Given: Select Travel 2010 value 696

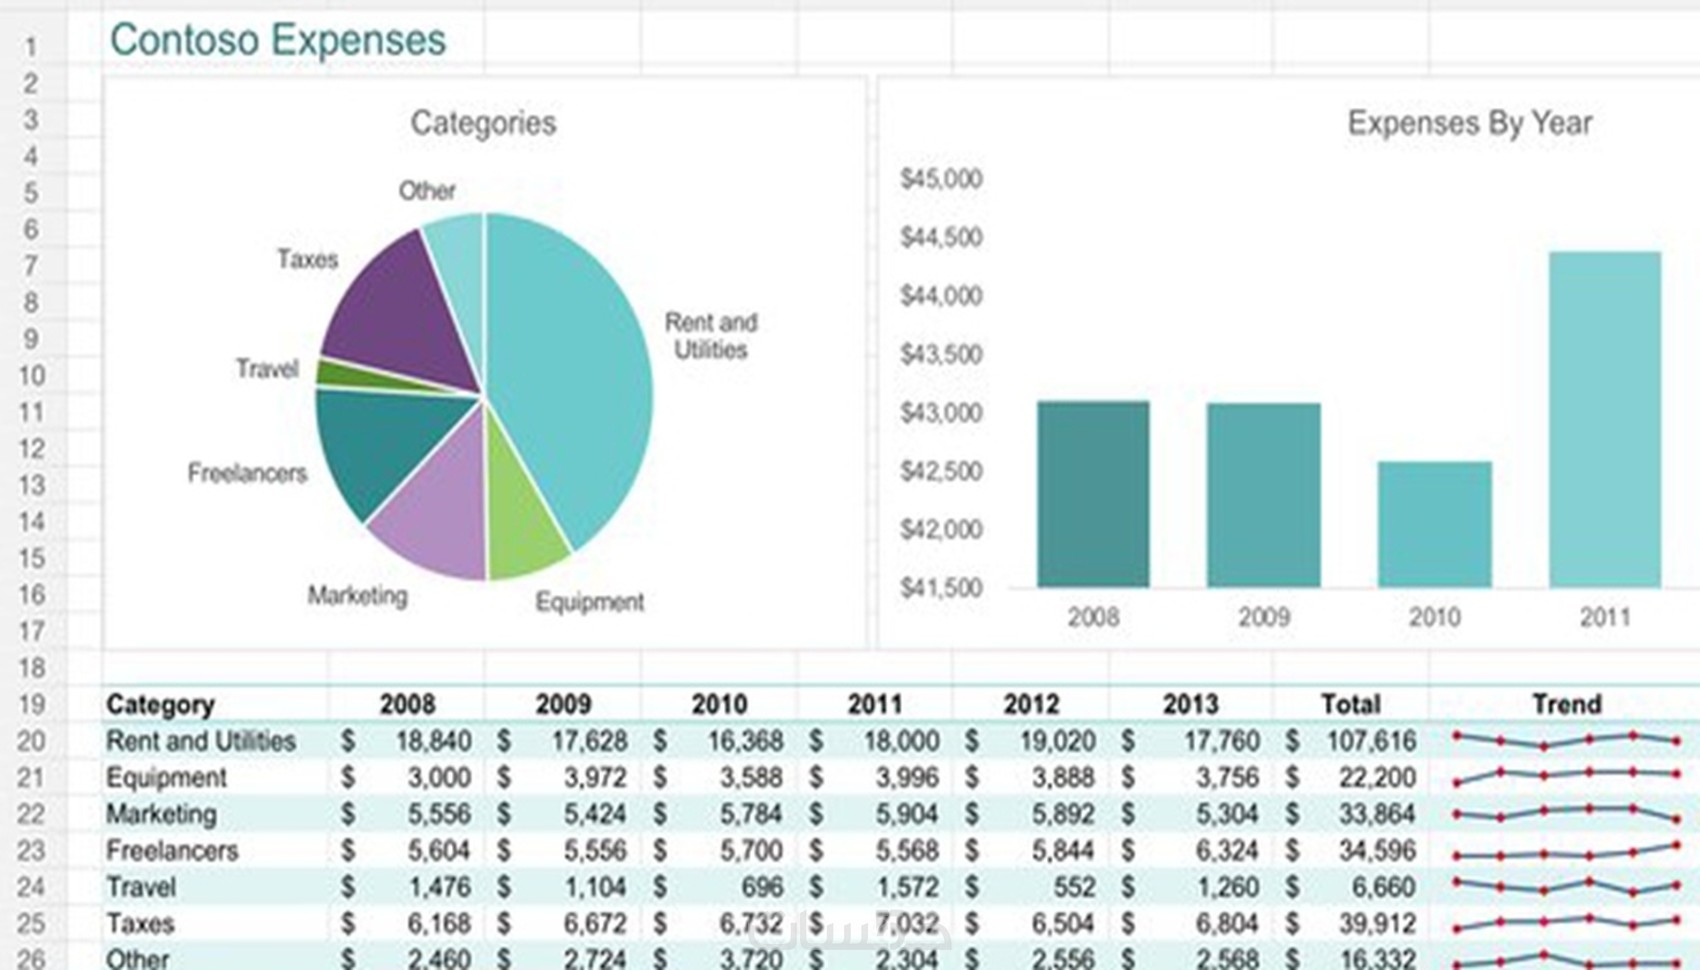Looking at the screenshot, I should pos(719,887).
